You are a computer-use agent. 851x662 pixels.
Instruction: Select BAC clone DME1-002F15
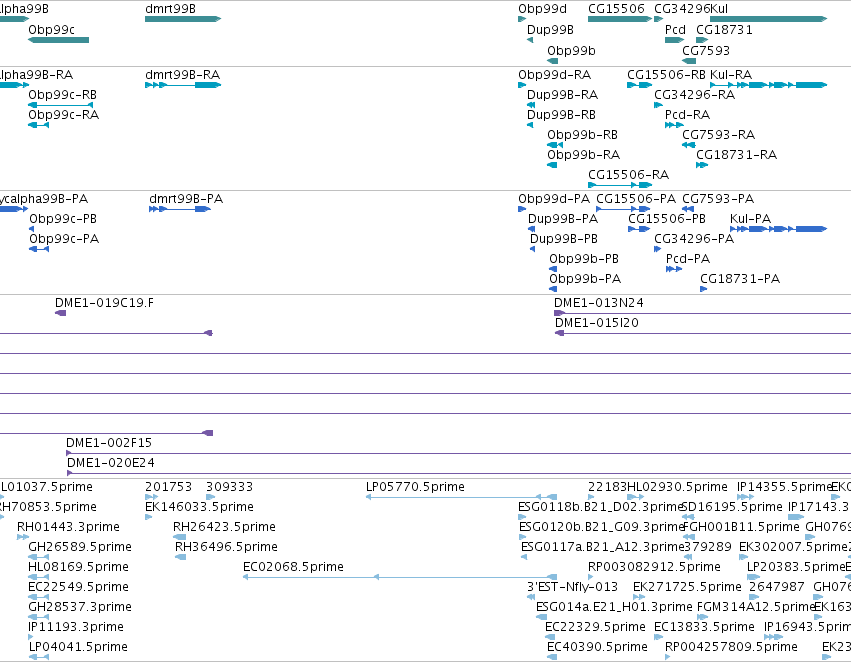coord(109,443)
